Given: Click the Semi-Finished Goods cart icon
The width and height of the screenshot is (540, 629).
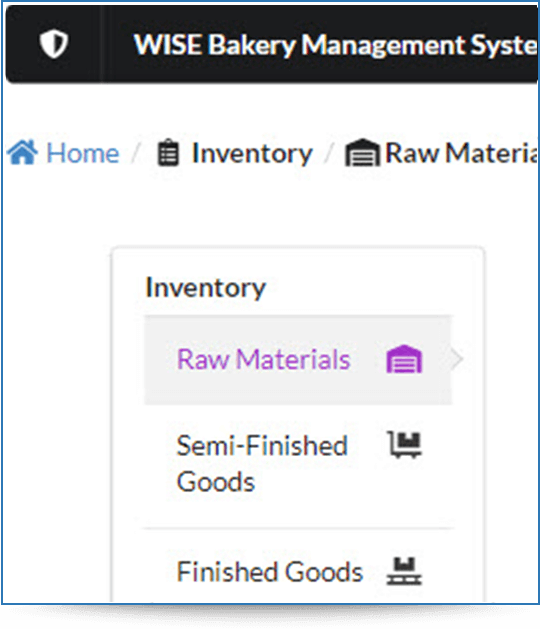Looking at the screenshot, I should [x=405, y=444].
